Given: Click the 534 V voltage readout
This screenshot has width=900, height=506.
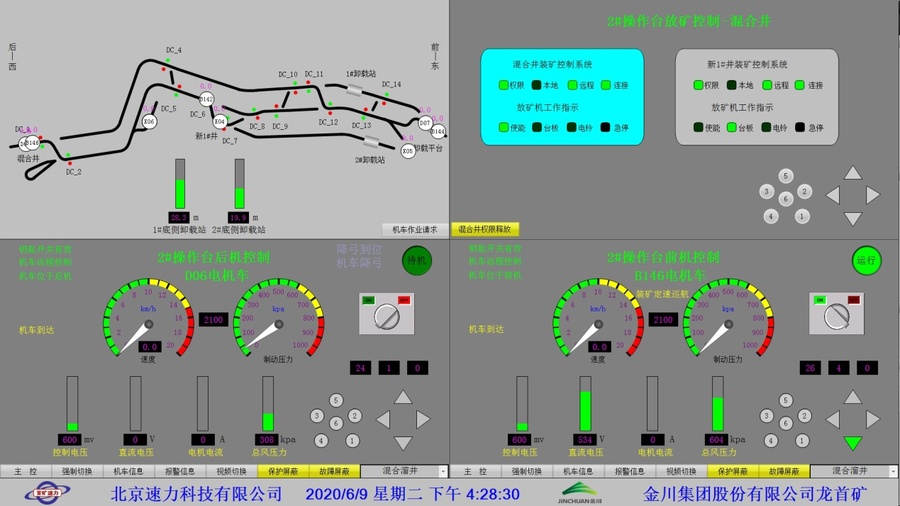Looking at the screenshot, I should 584,439.
